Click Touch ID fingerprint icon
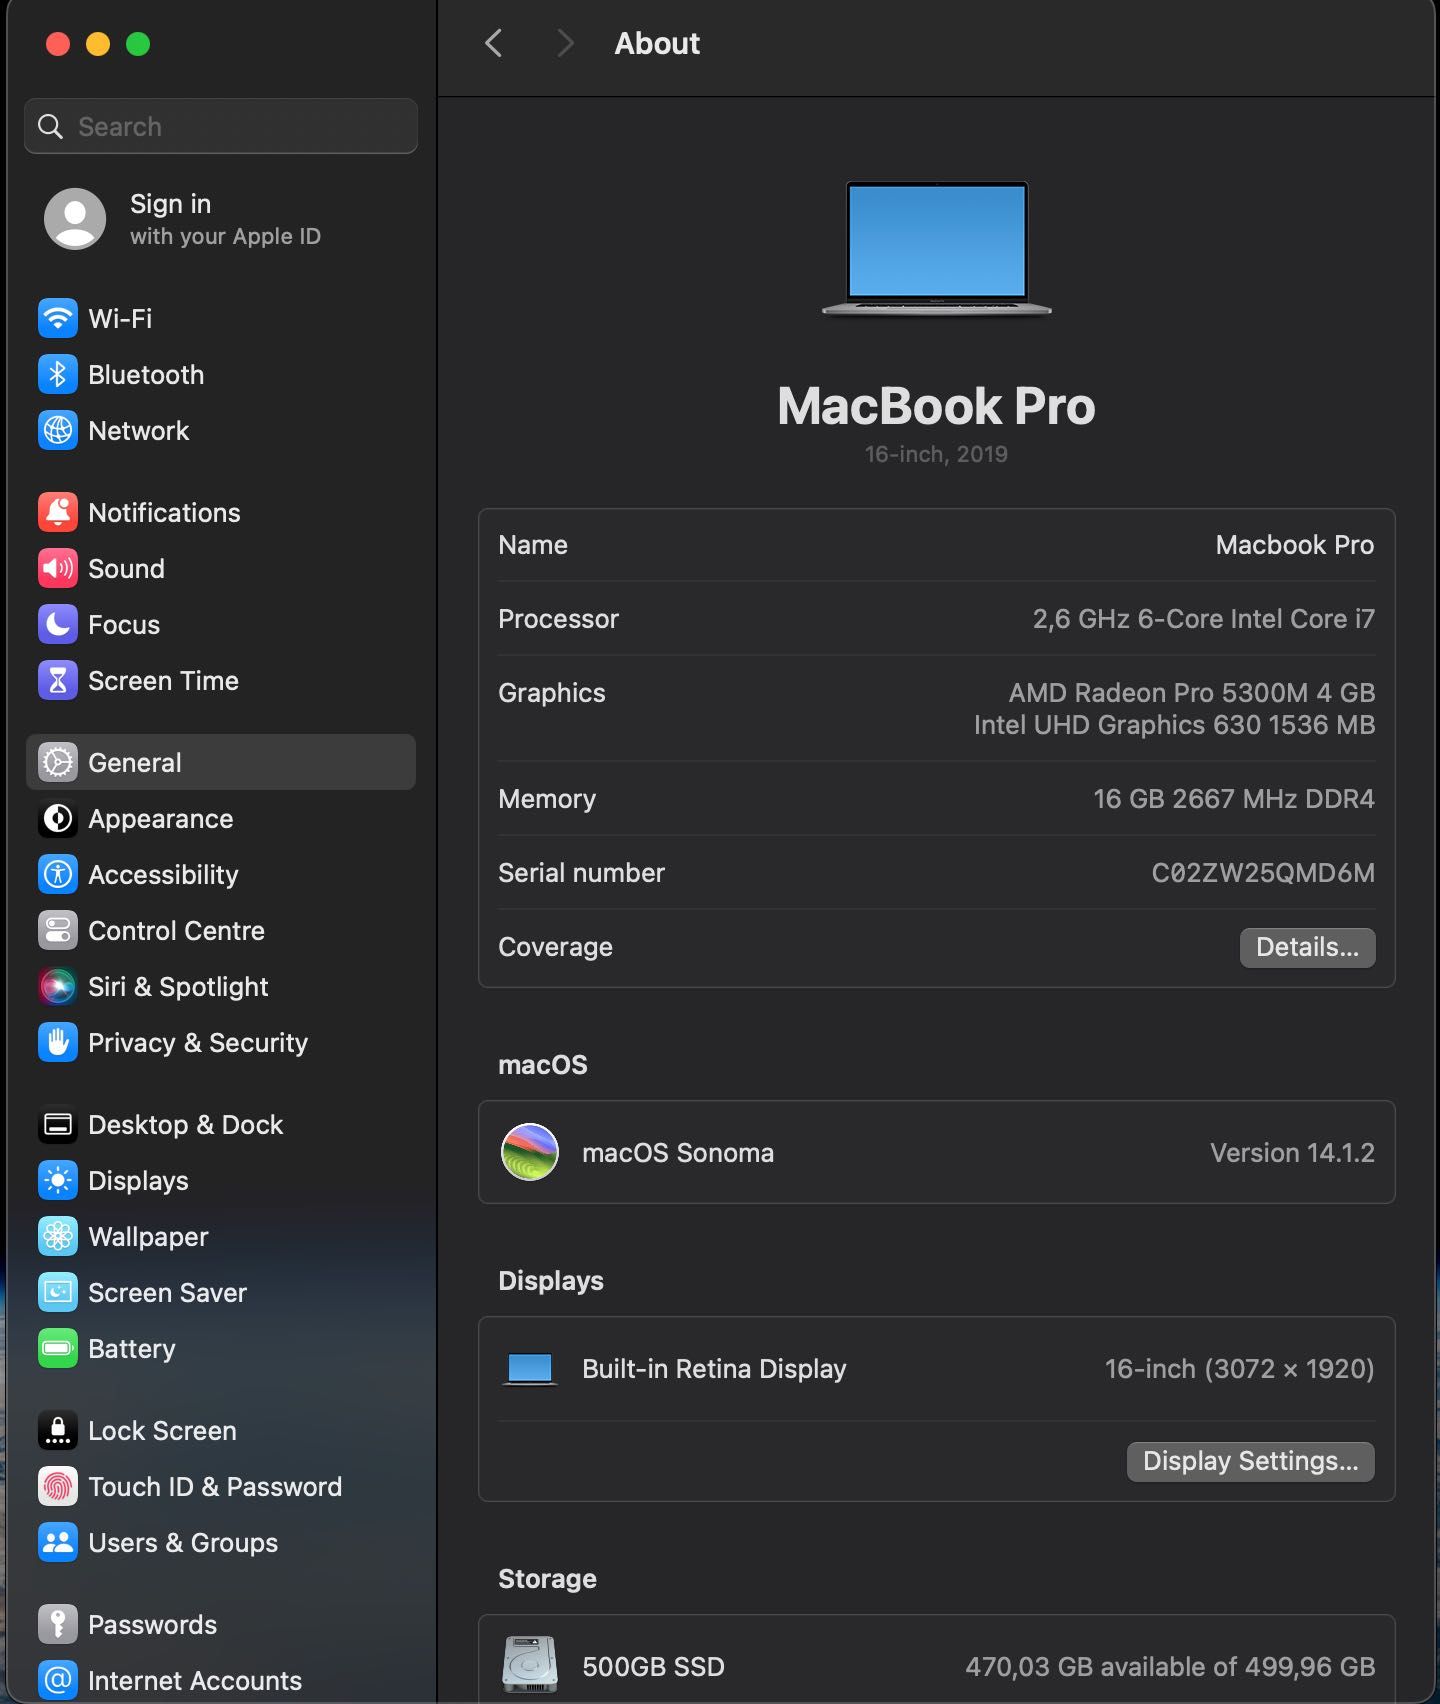The image size is (1440, 1704). tap(58, 1487)
